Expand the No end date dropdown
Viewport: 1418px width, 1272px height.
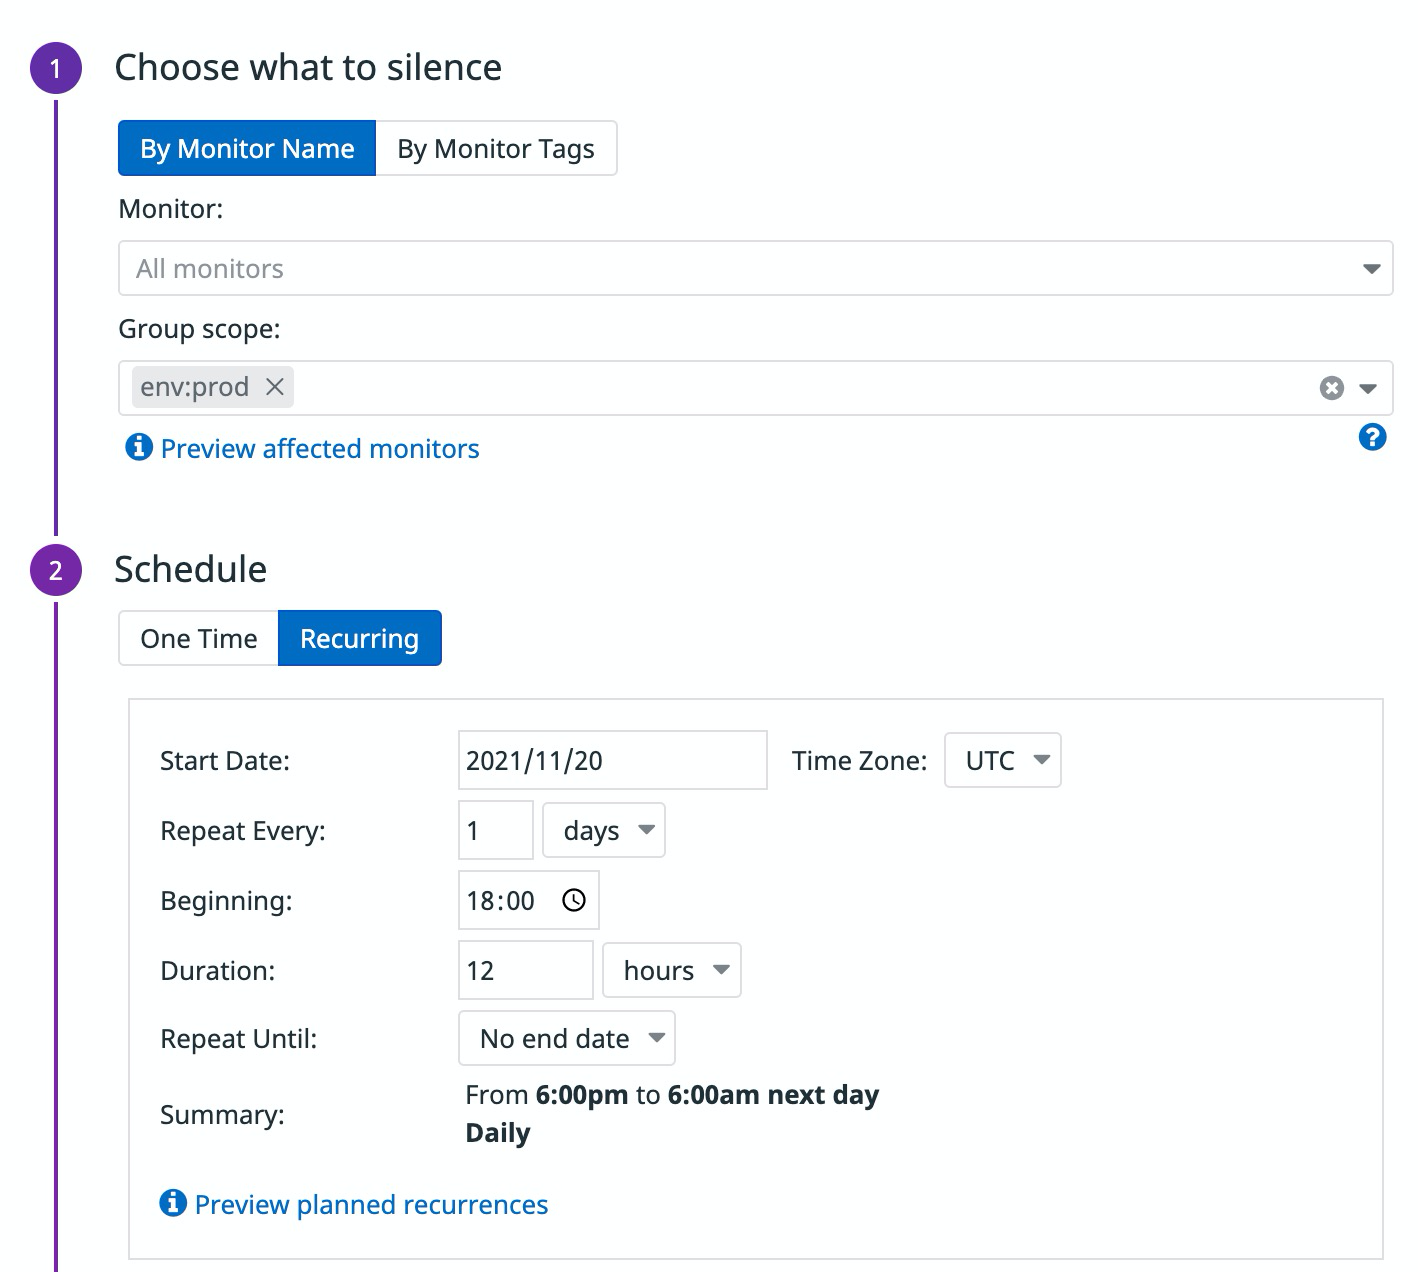click(x=567, y=1038)
